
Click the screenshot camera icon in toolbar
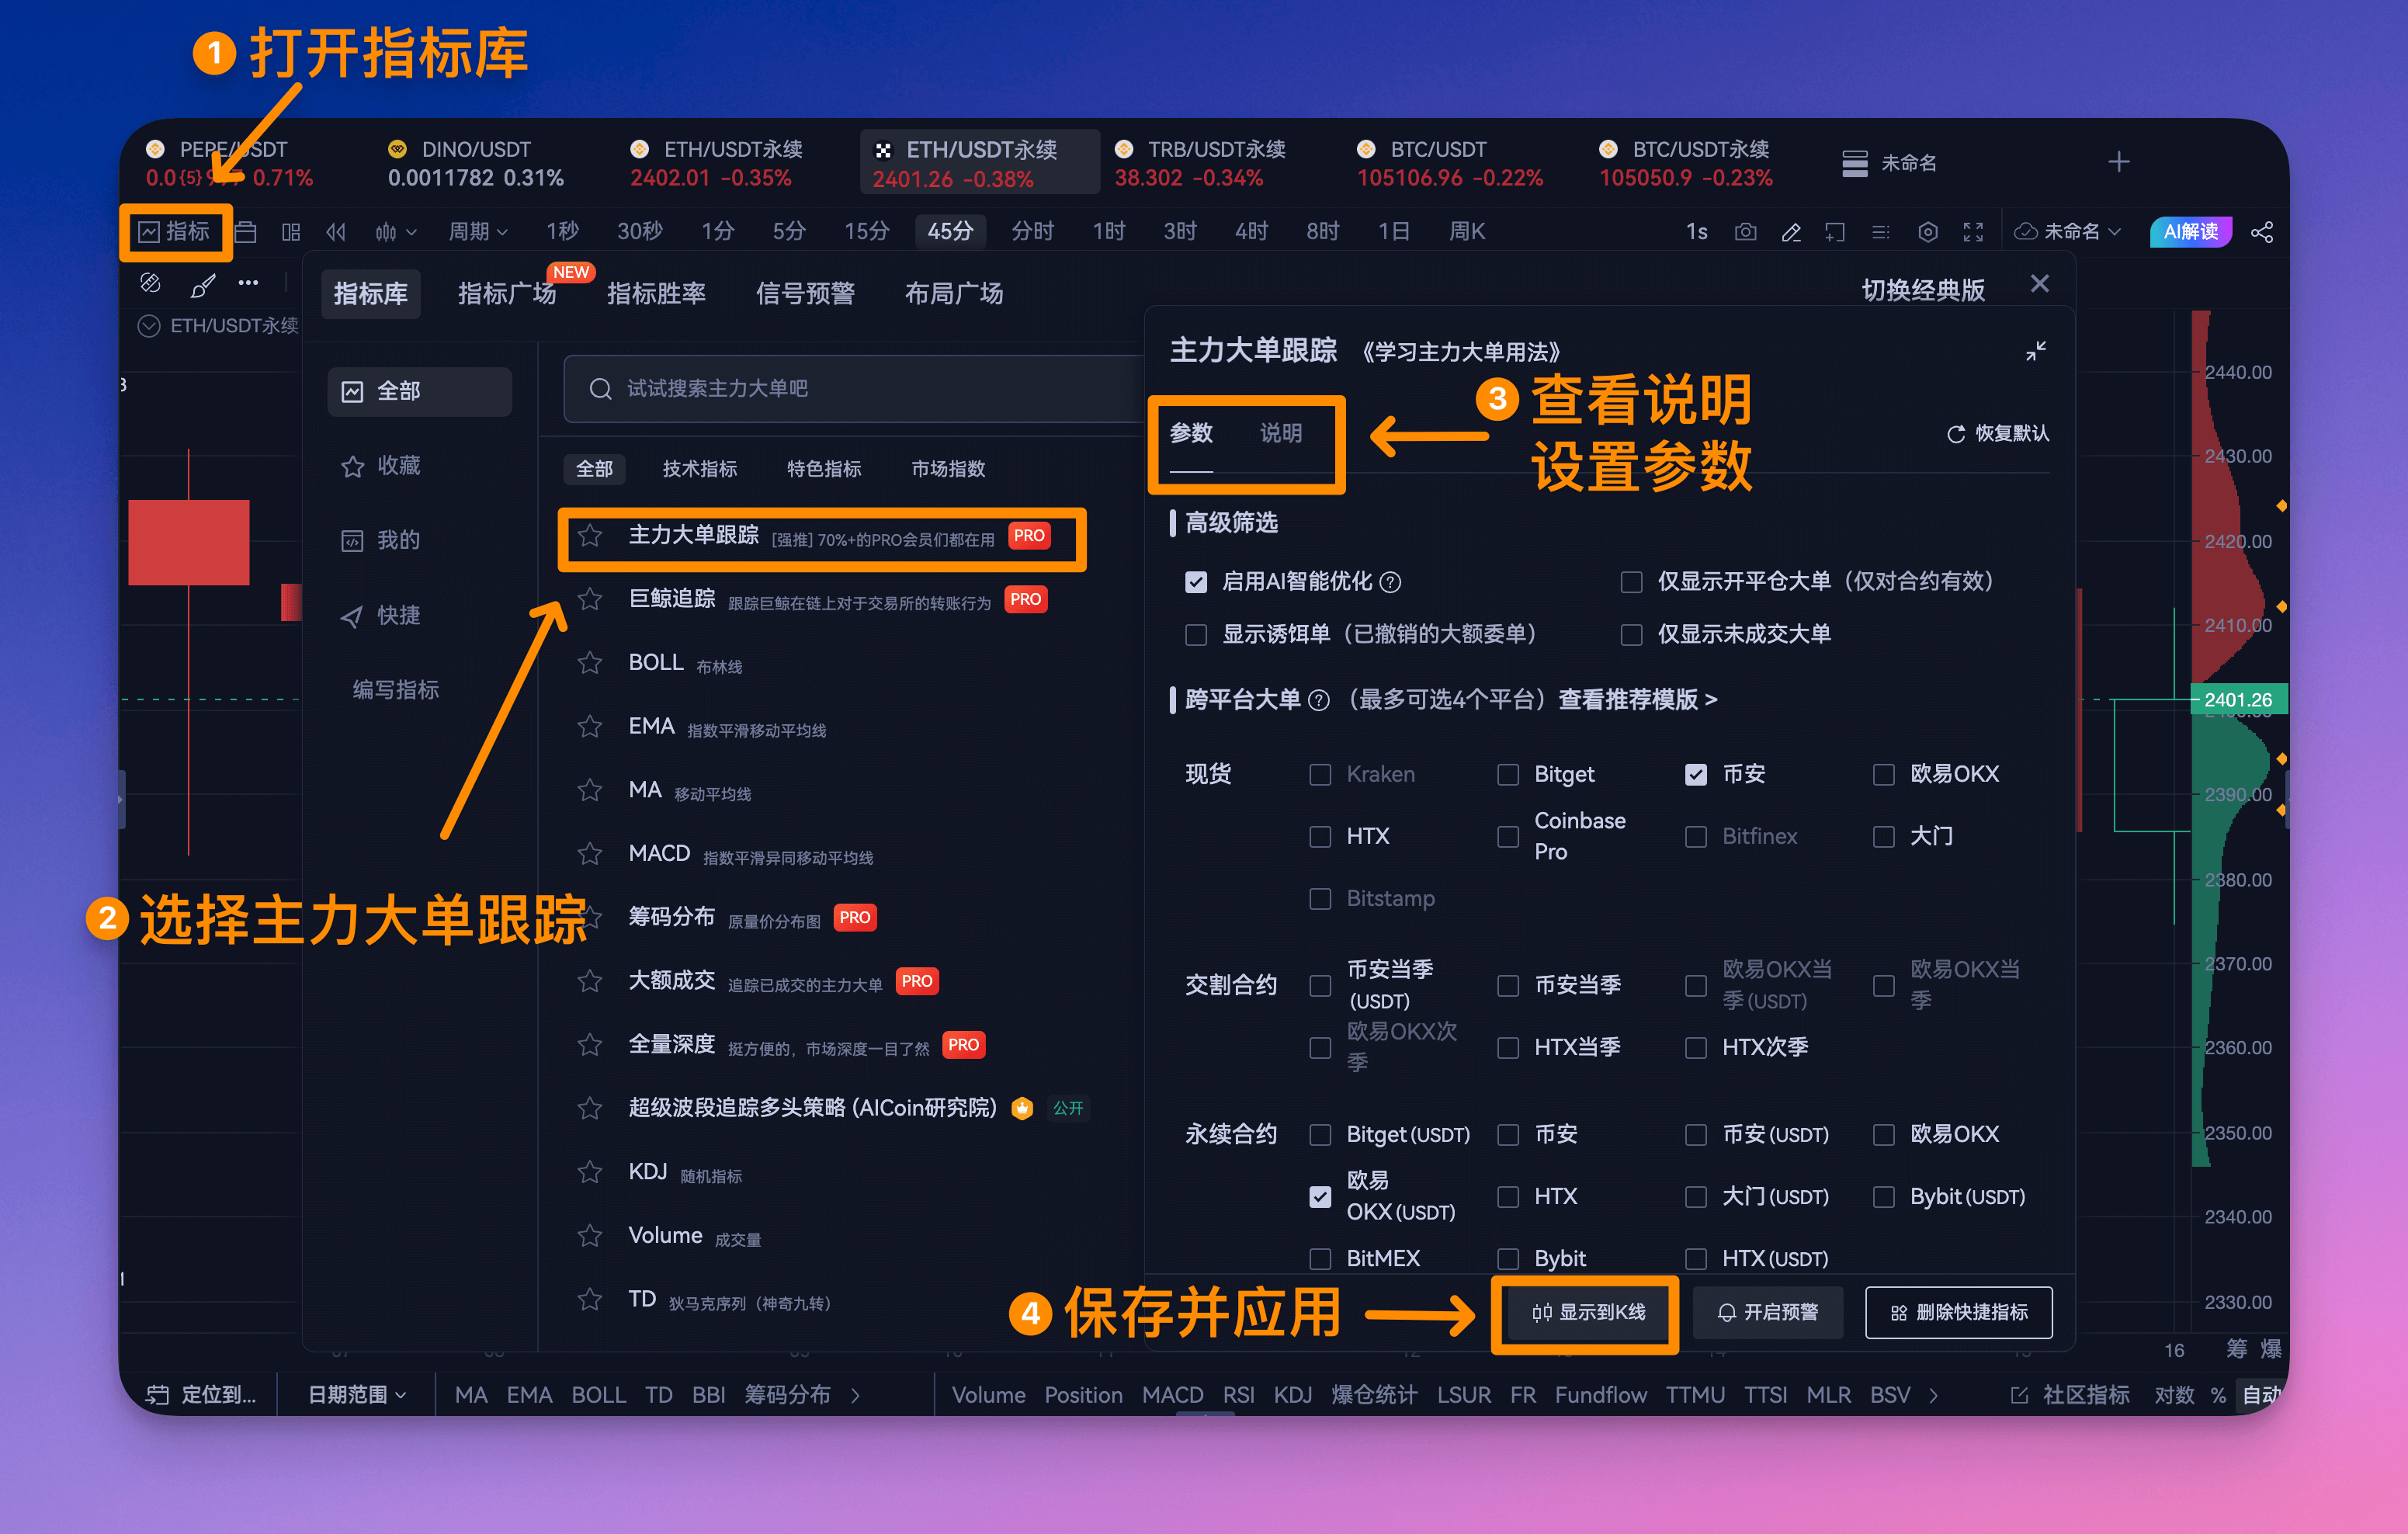pyautogui.click(x=1745, y=232)
